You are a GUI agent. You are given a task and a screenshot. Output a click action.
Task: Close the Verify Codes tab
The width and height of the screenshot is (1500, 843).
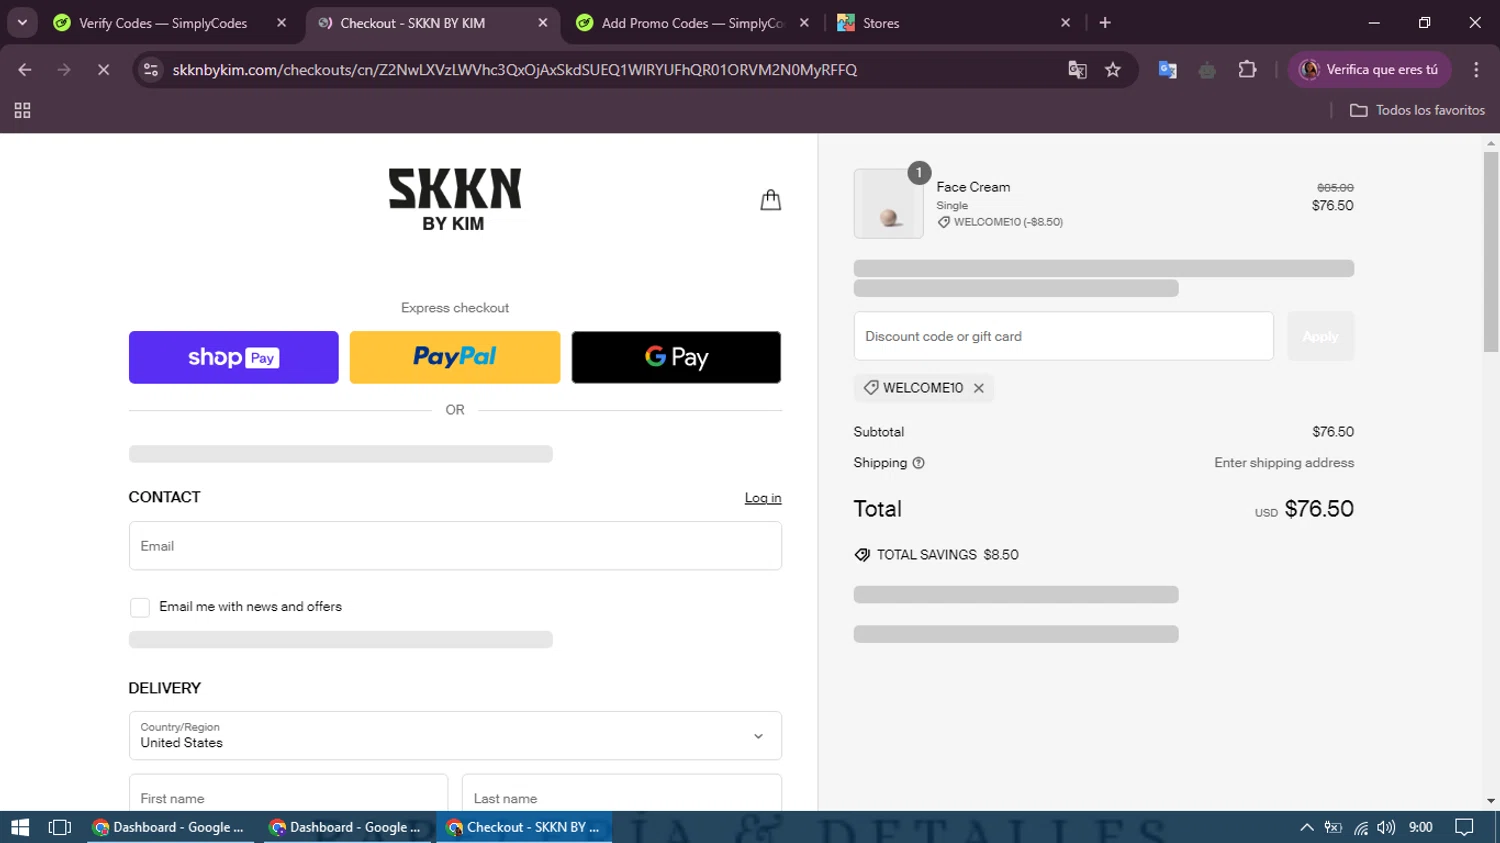point(281,23)
